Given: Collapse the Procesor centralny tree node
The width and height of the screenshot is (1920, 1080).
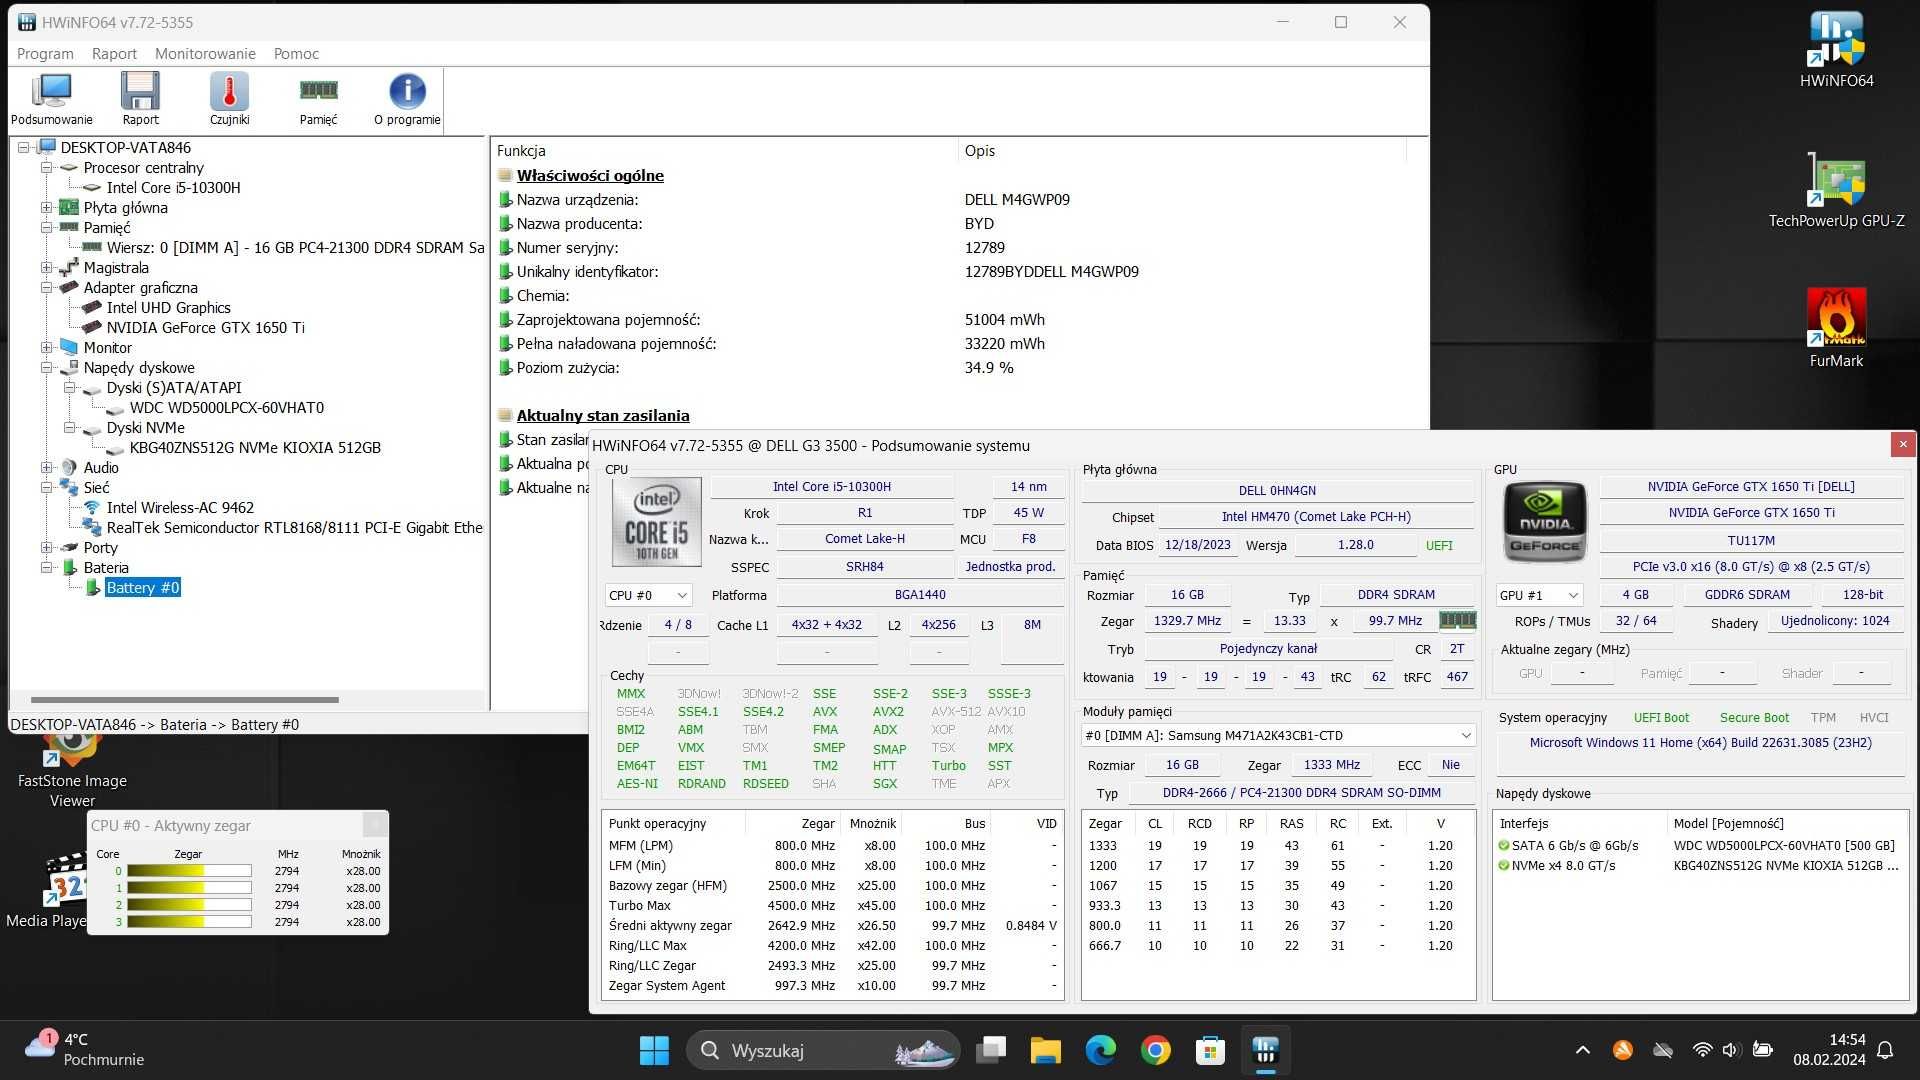Looking at the screenshot, I should pos(46,167).
